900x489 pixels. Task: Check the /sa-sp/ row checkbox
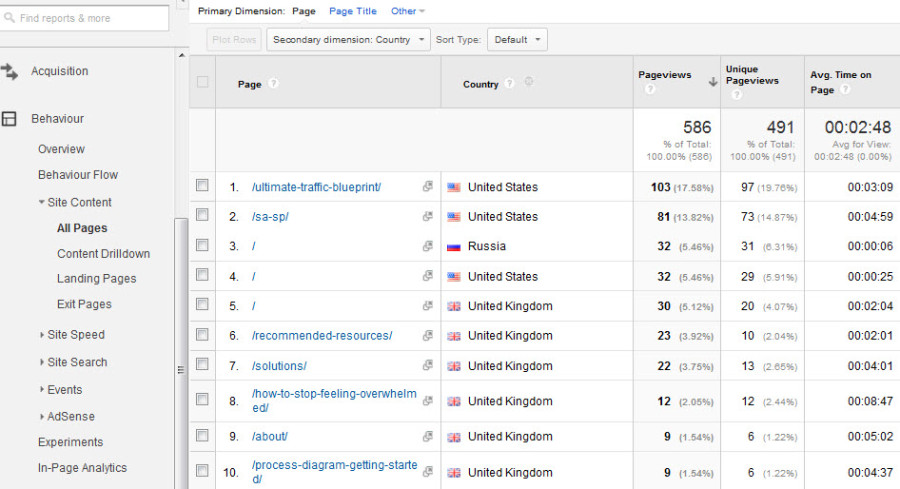[202, 215]
